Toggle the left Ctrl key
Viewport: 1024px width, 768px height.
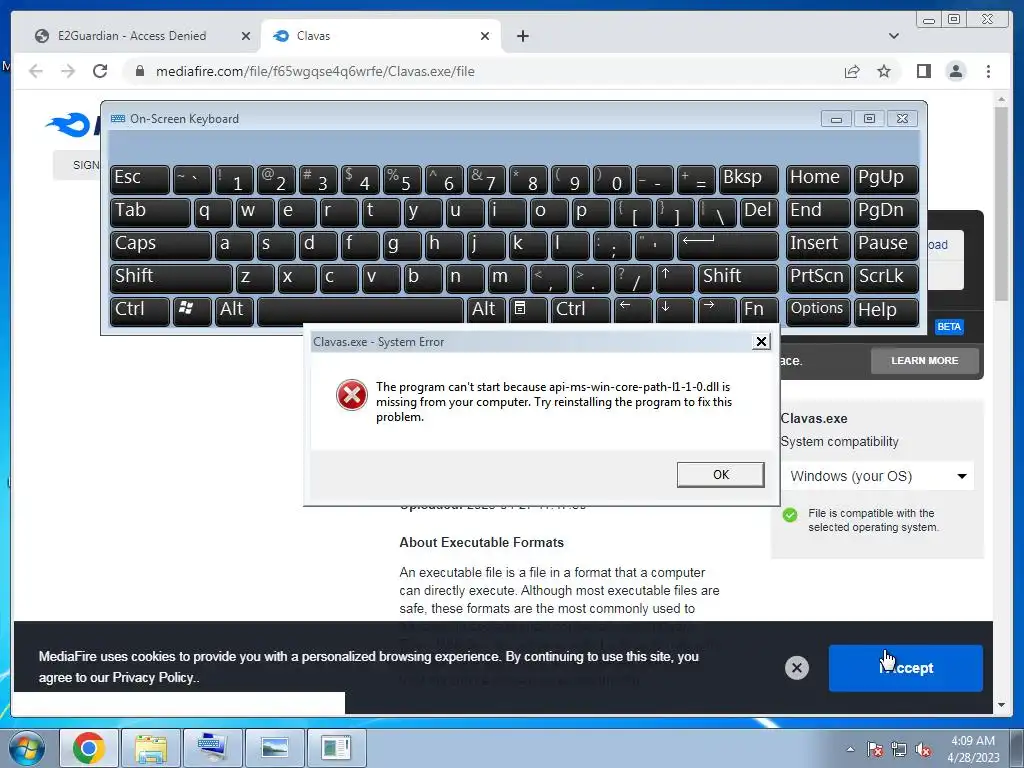(x=139, y=311)
